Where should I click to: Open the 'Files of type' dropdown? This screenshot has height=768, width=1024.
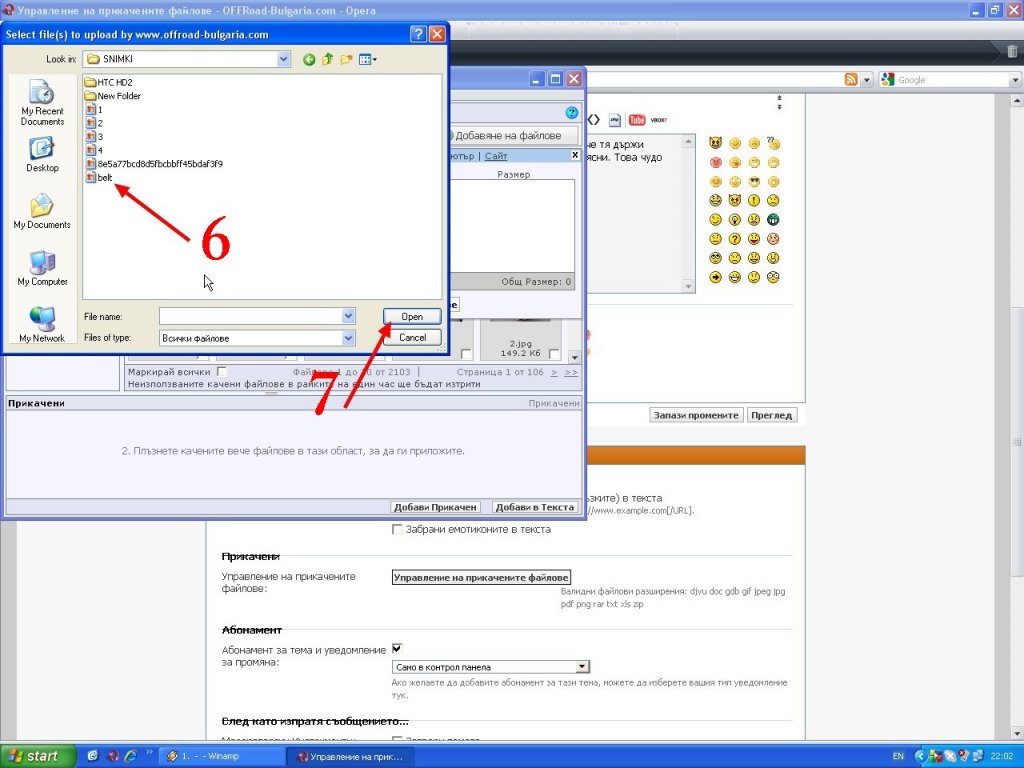[x=348, y=338]
